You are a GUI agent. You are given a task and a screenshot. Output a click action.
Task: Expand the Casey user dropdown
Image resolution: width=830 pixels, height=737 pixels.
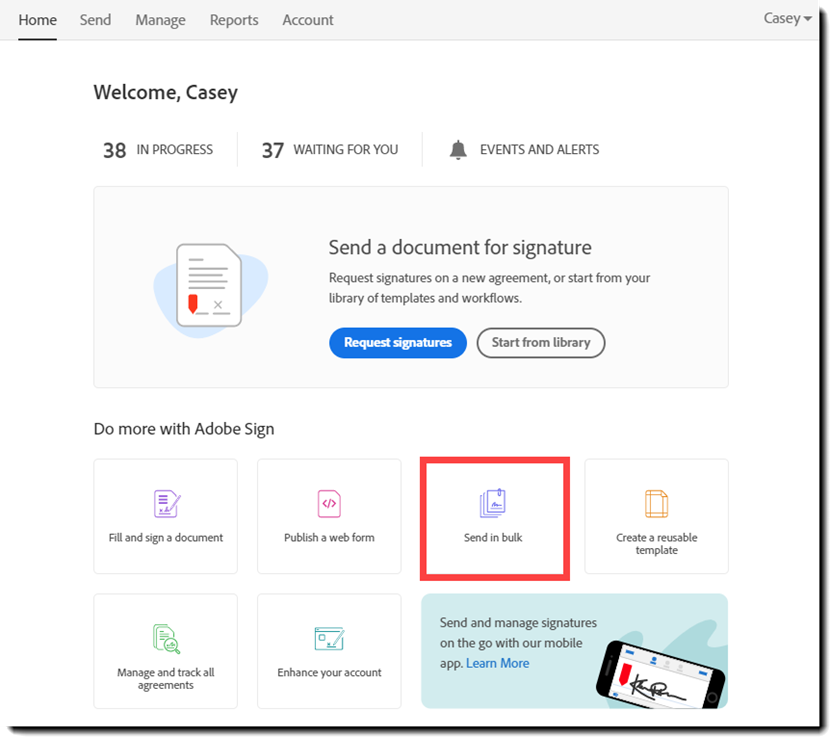[787, 19]
